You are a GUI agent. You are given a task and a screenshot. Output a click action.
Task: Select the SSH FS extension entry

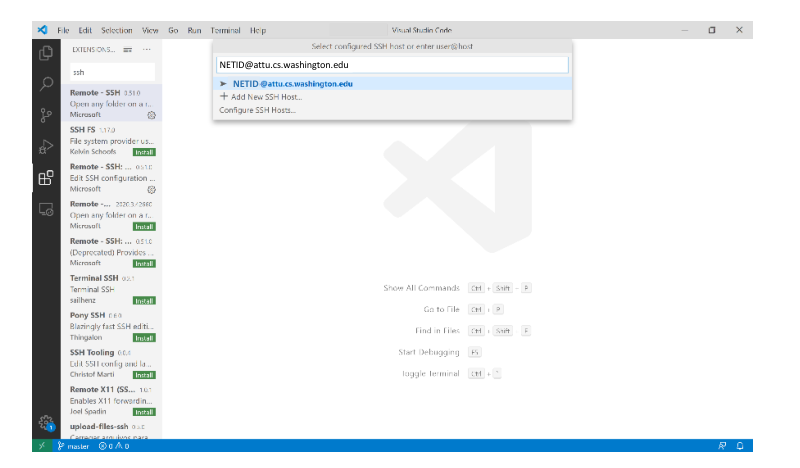pyautogui.click(x=112, y=140)
